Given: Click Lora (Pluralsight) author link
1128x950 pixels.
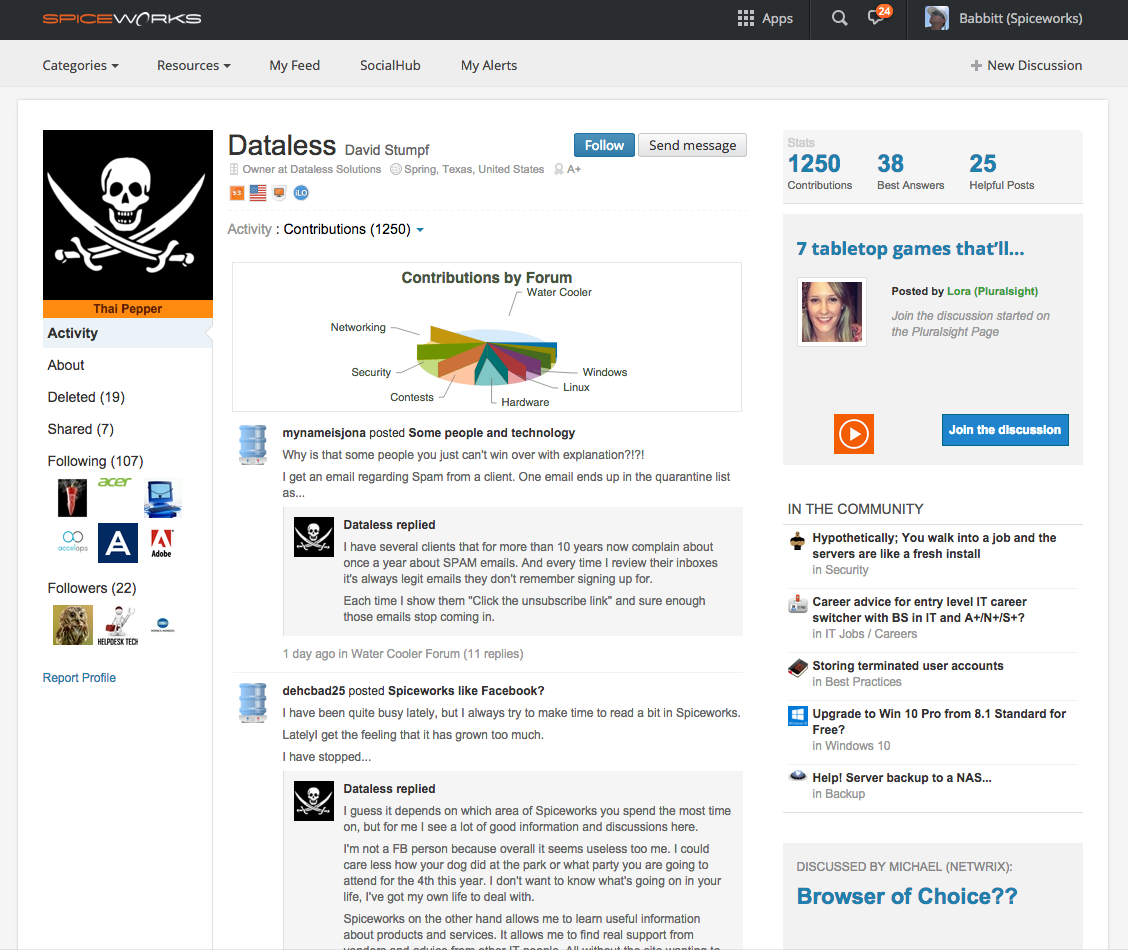Looking at the screenshot, I should [x=993, y=291].
